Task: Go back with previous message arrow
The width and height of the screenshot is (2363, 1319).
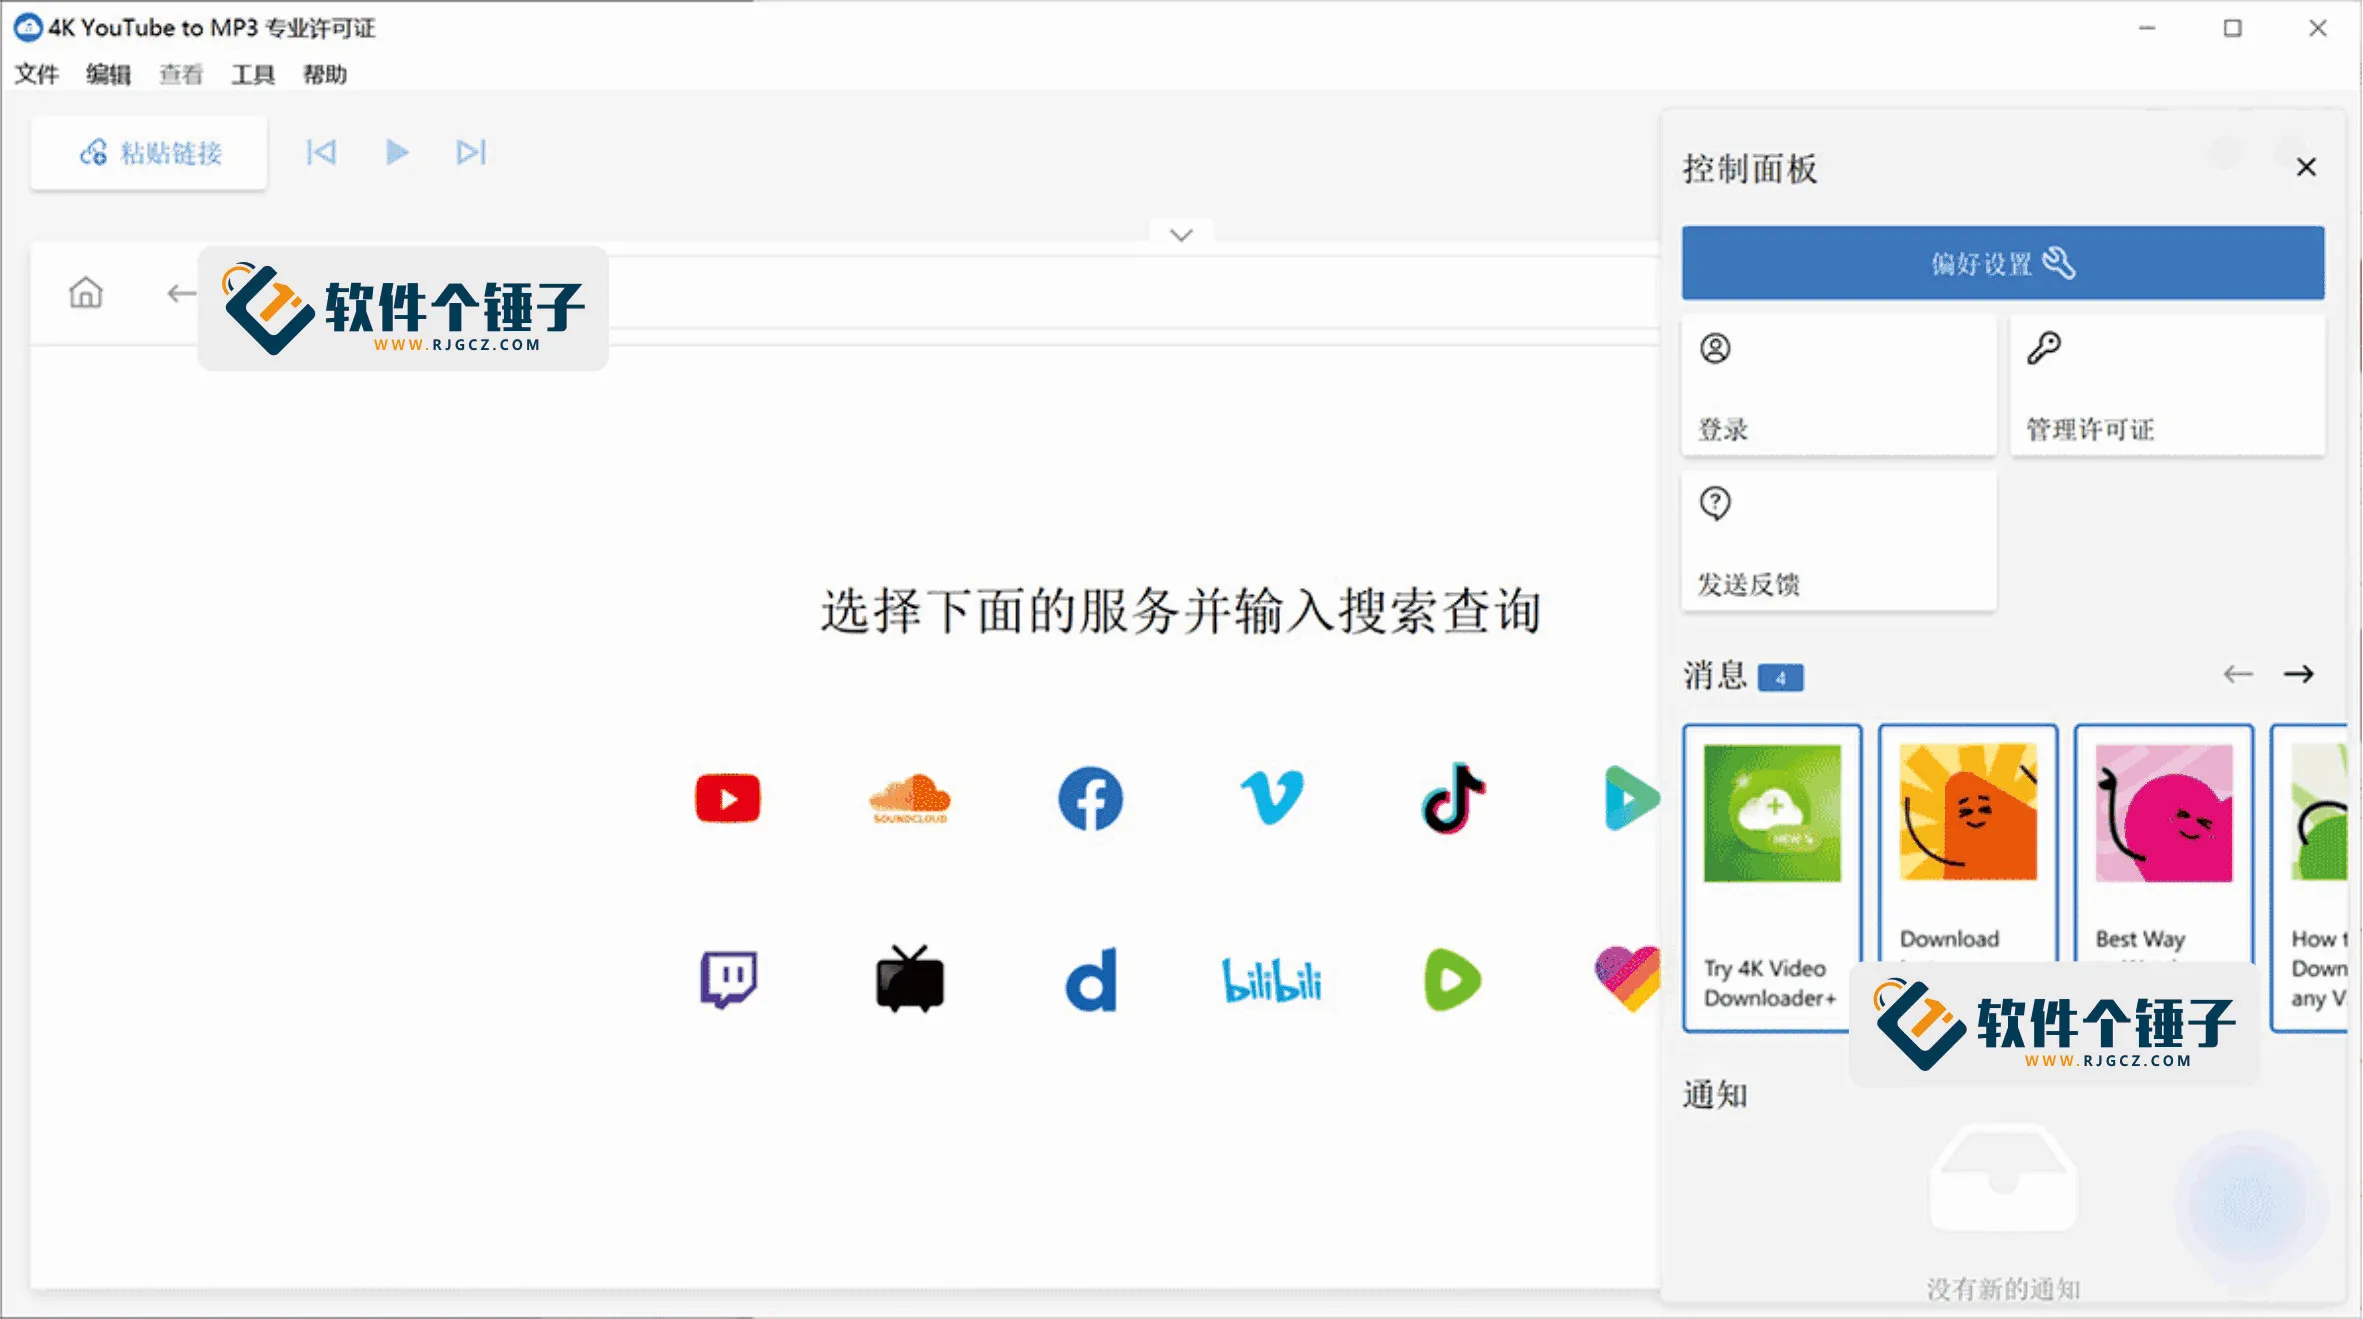Action: pos(2238,674)
